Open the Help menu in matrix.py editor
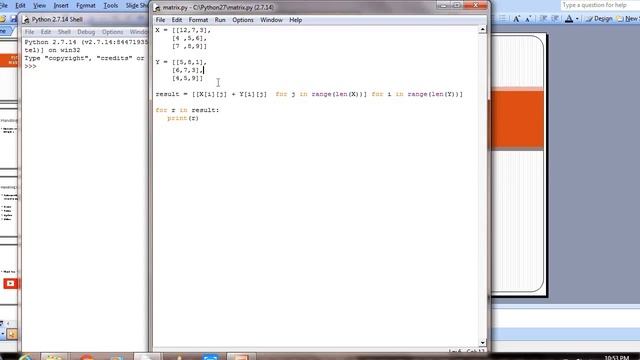The width and height of the screenshot is (640, 360). pos(296,20)
